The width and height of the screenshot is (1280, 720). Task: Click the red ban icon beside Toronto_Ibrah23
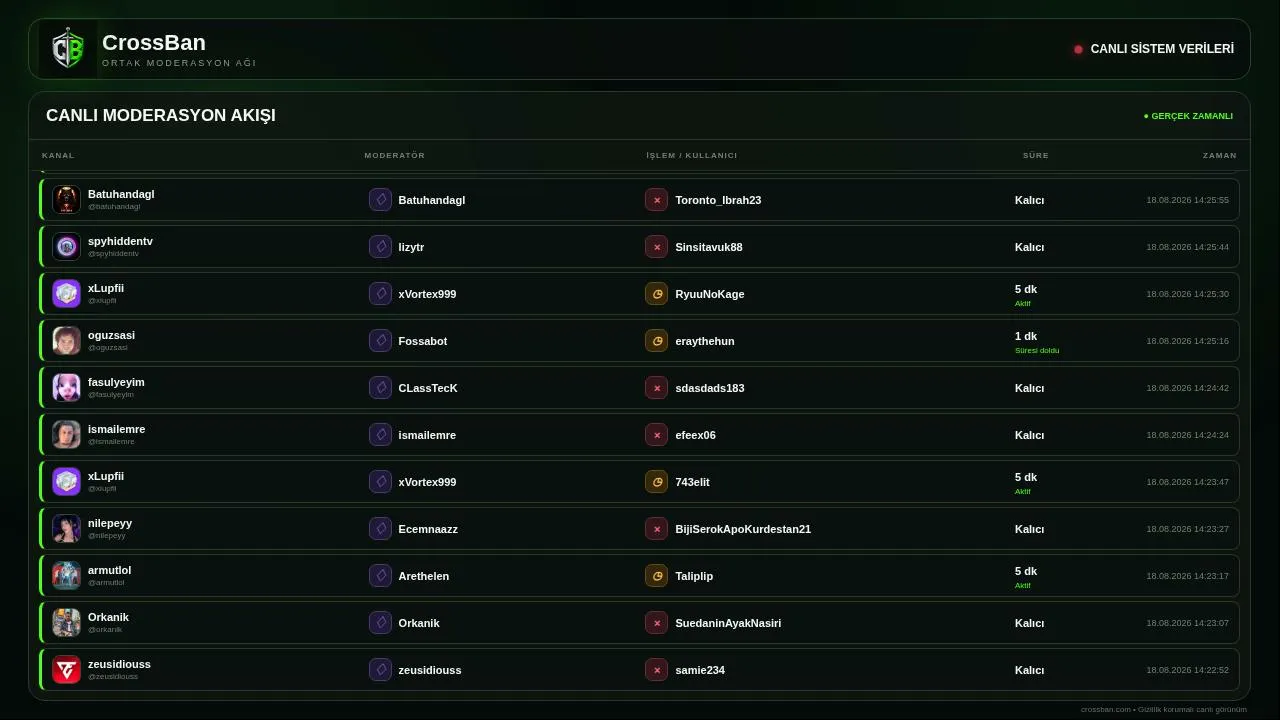click(x=656, y=200)
